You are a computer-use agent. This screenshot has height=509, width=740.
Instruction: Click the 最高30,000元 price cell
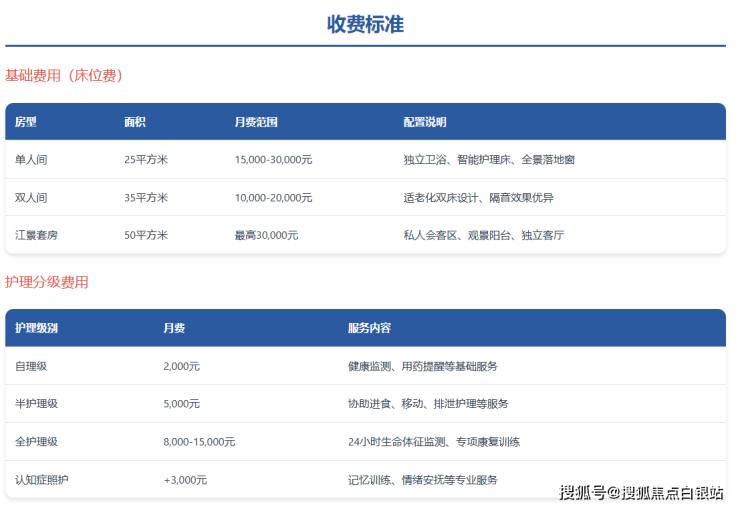click(x=266, y=236)
